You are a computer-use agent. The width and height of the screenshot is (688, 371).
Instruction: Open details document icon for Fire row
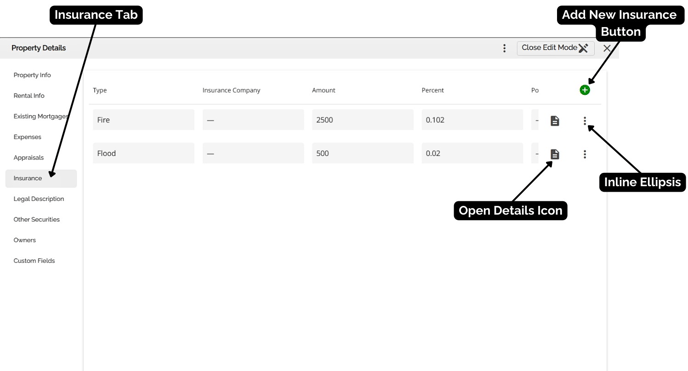(x=555, y=121)
